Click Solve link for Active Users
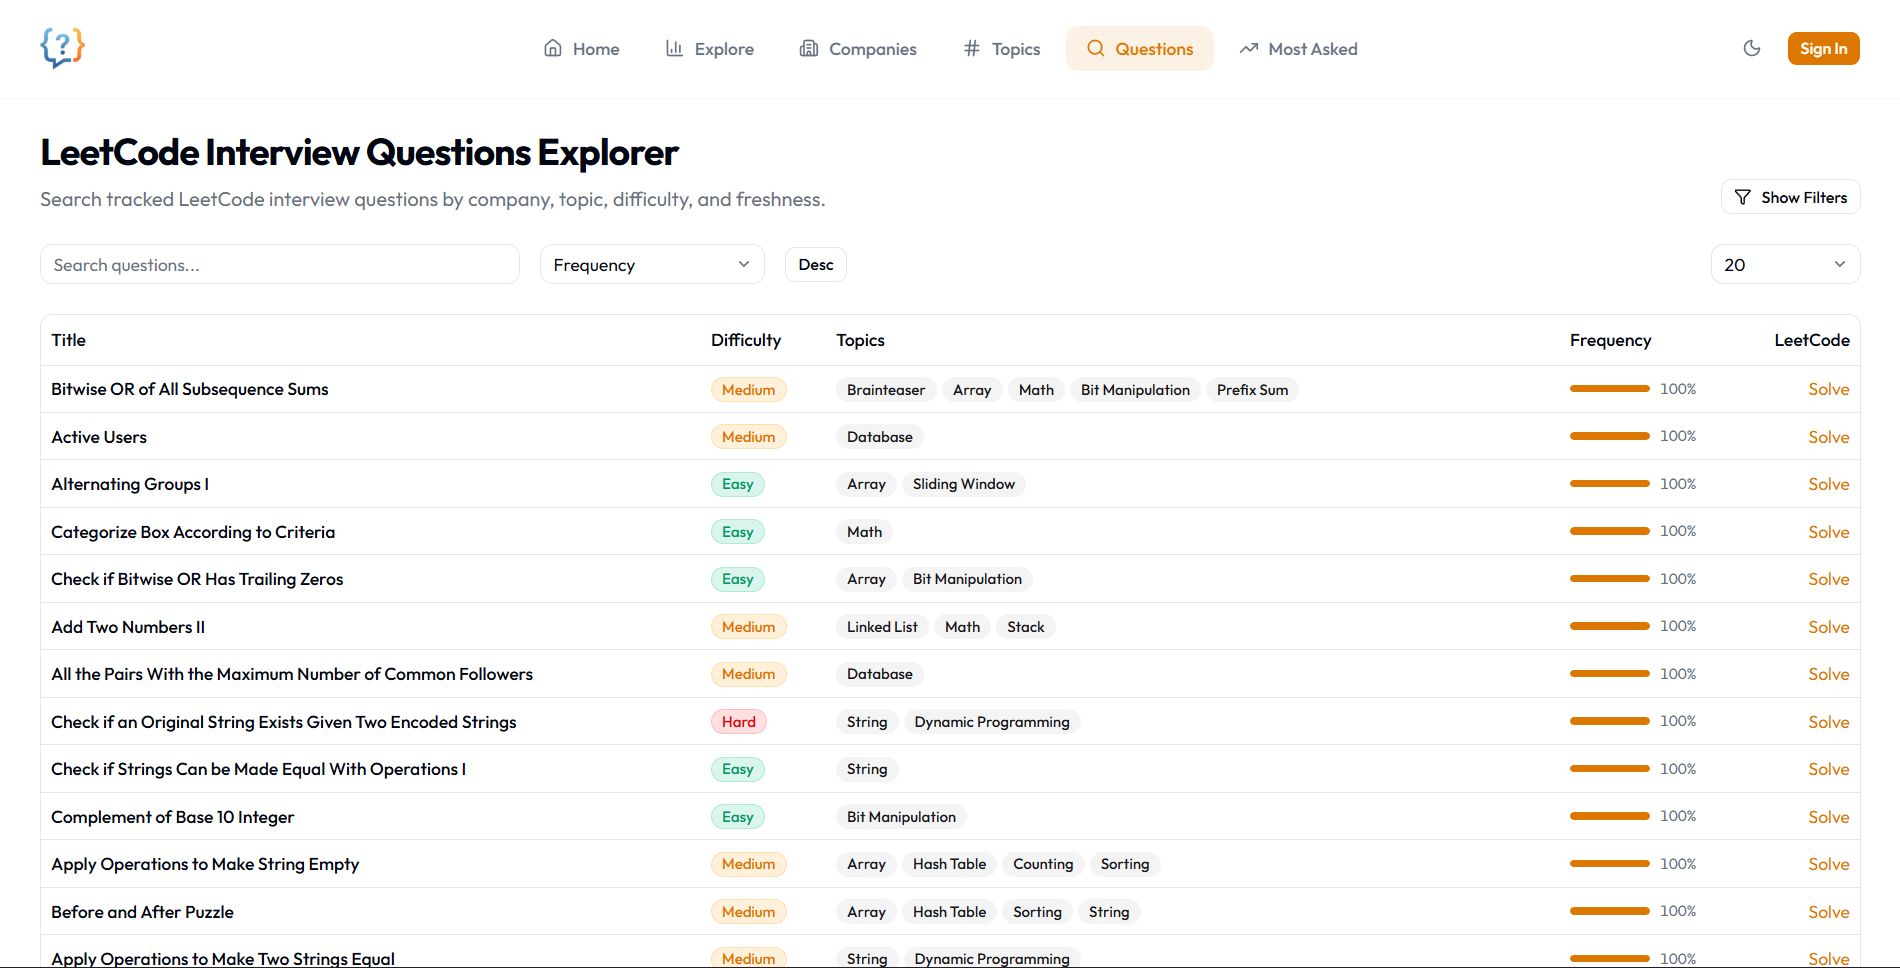This screenshot has height=968, width=1900. [1828, 437]
